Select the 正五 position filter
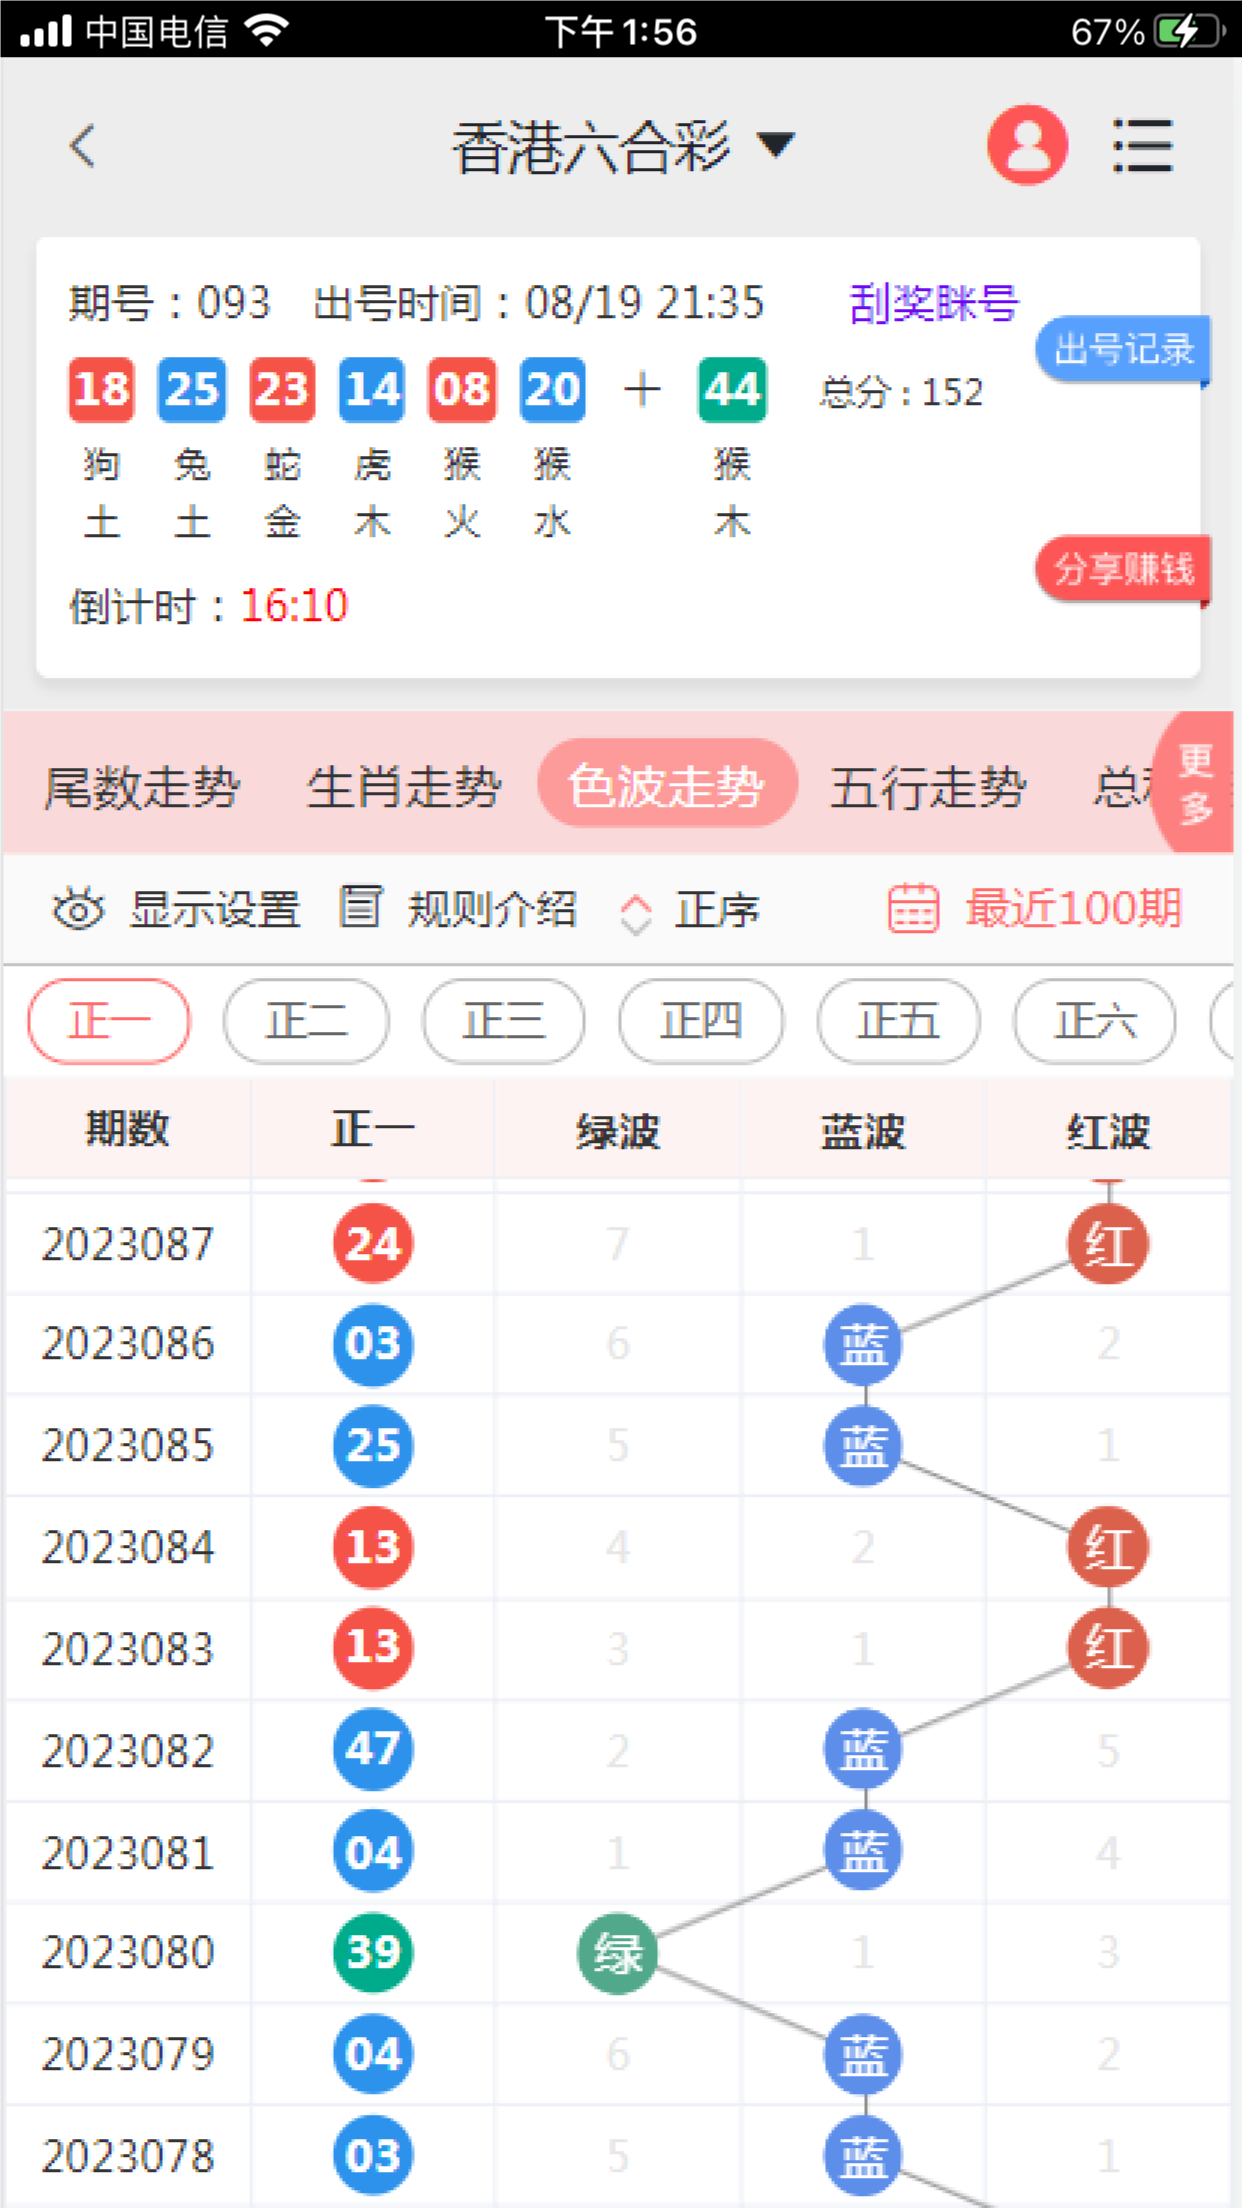This screenshot has height=2208, width=1242. 898,1021
